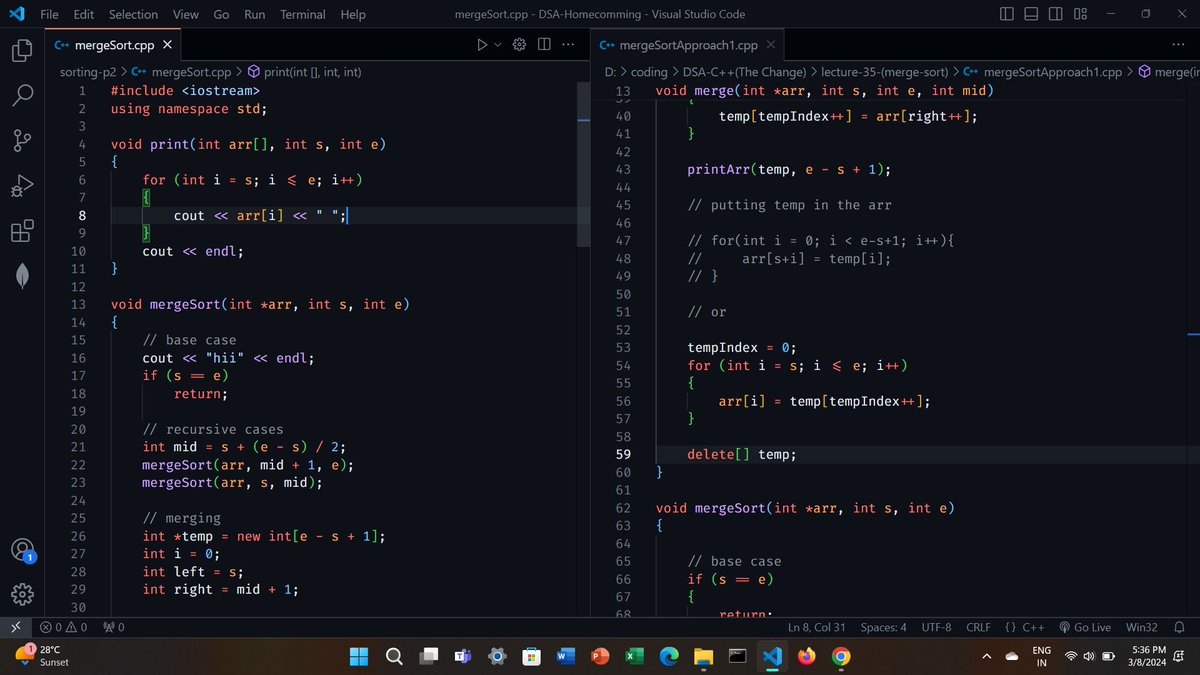The image size is (1200, 675).
Task: Select the mergeSortApproach1.cpp tab
Action: [687, 45]
